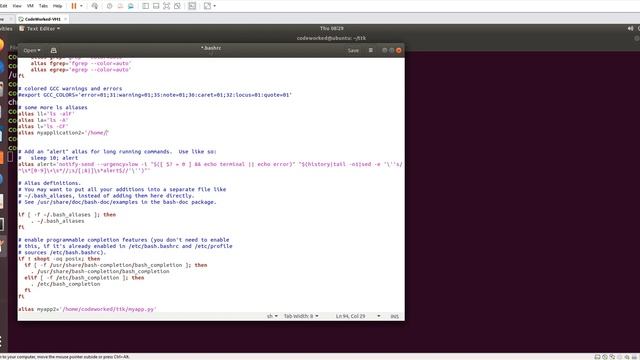Open the dropdown arrow beside the pause button
The height and width of the screenshot is (360, 640).
coord(81,6)
